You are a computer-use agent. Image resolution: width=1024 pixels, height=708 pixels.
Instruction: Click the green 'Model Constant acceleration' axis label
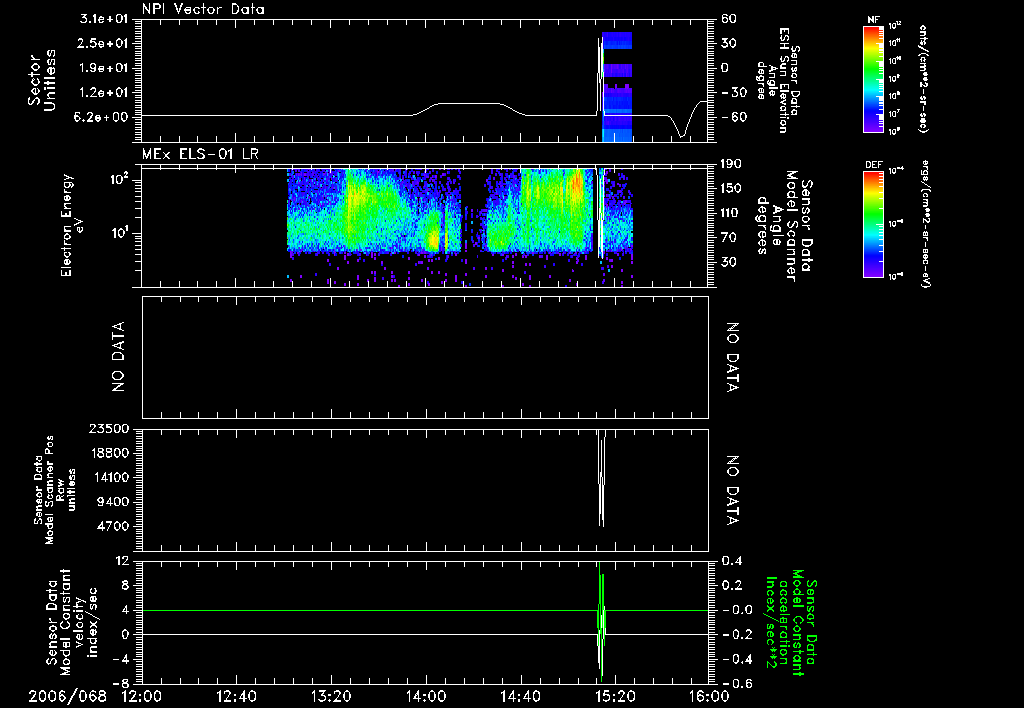coord(792,622)
